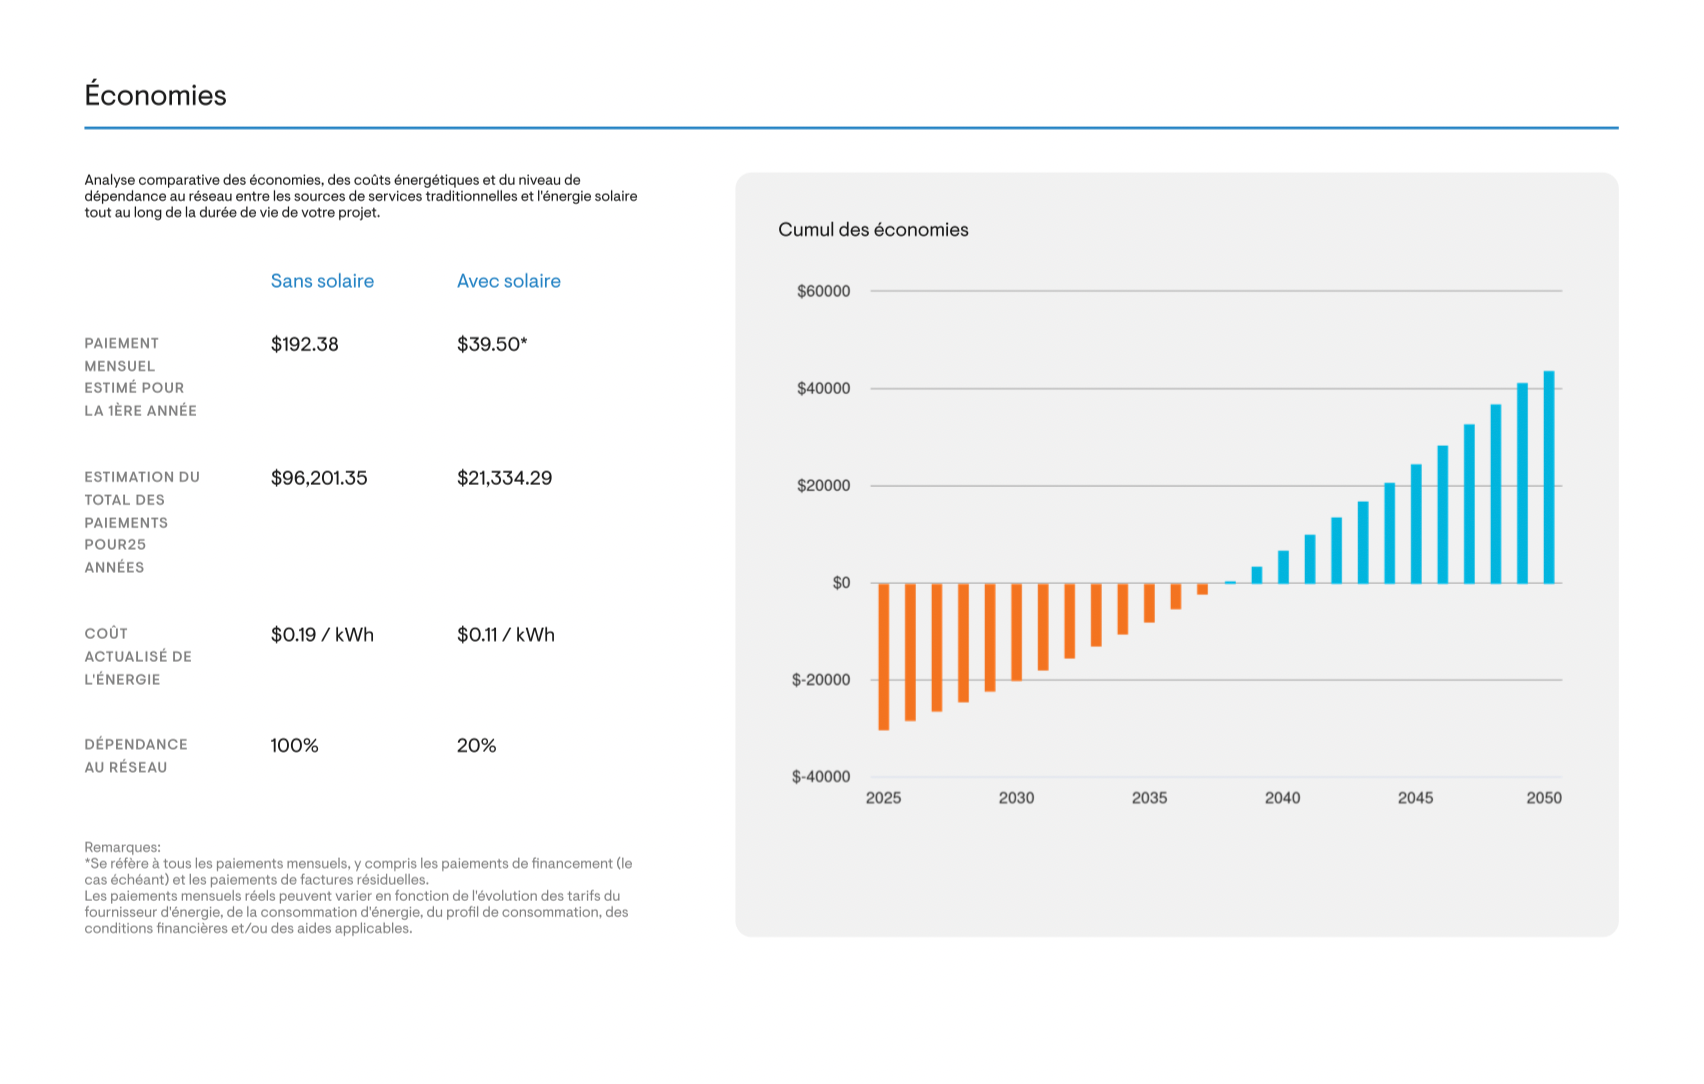The width and height of the screenshot is (1704, 1084).
Task: Click the $-40000 y-axis label
Action: [x=820, y=777]
